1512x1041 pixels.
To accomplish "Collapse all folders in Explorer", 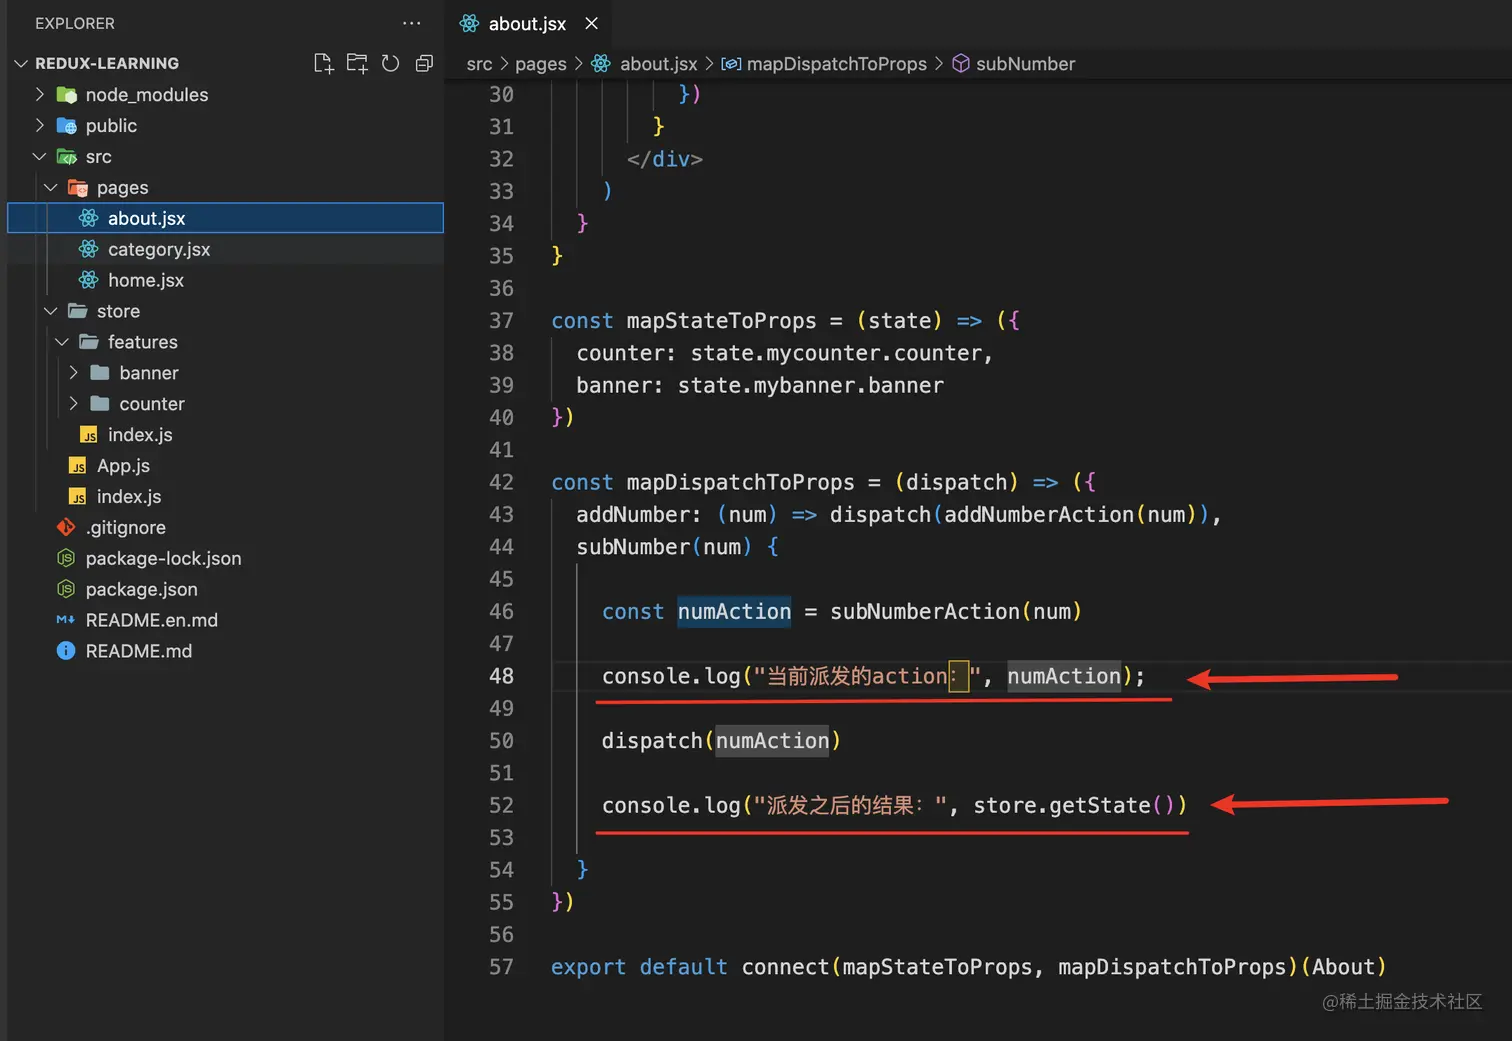I will (424, 63).
